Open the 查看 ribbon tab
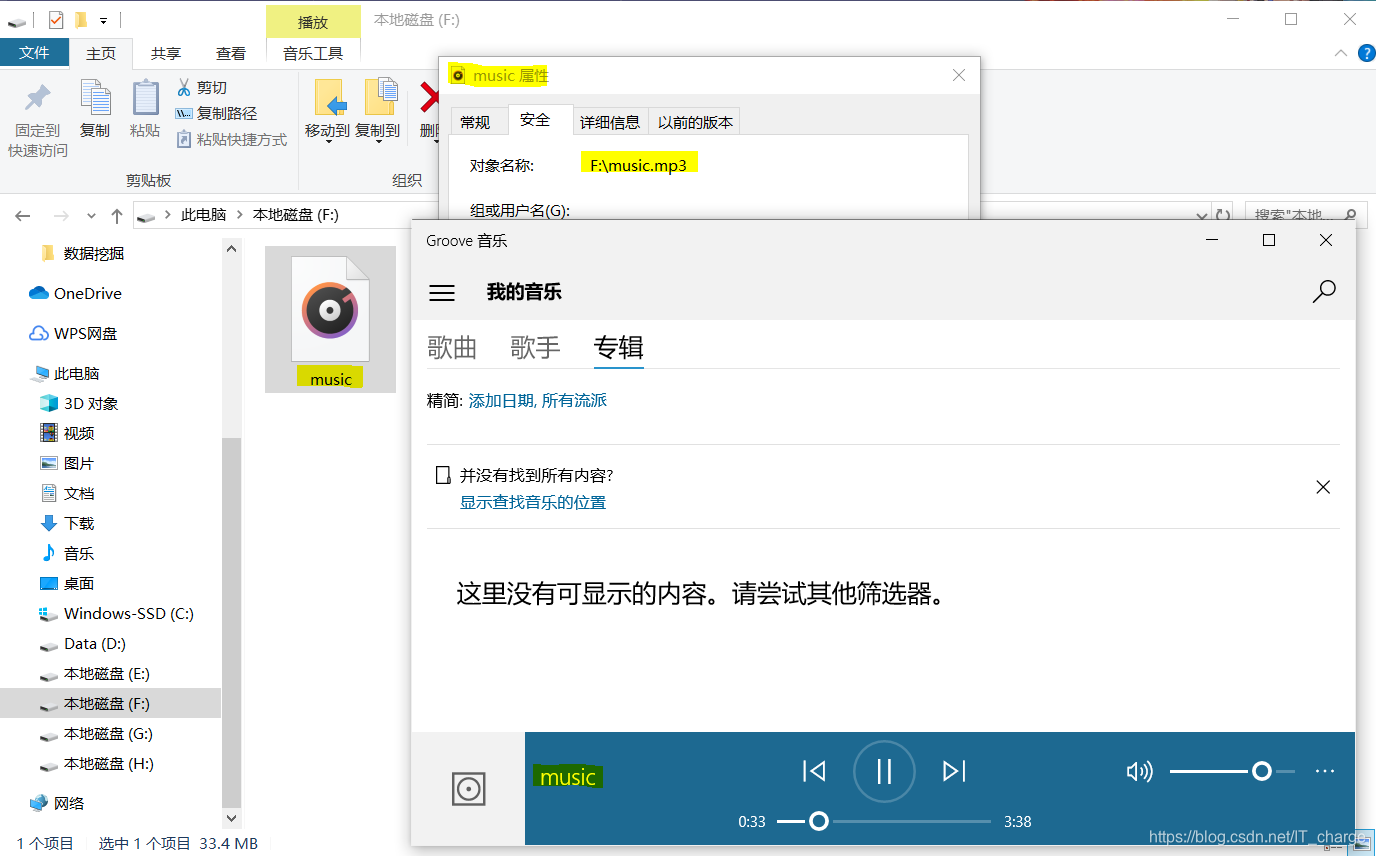 pyautogui.click(x=231, y=53)
